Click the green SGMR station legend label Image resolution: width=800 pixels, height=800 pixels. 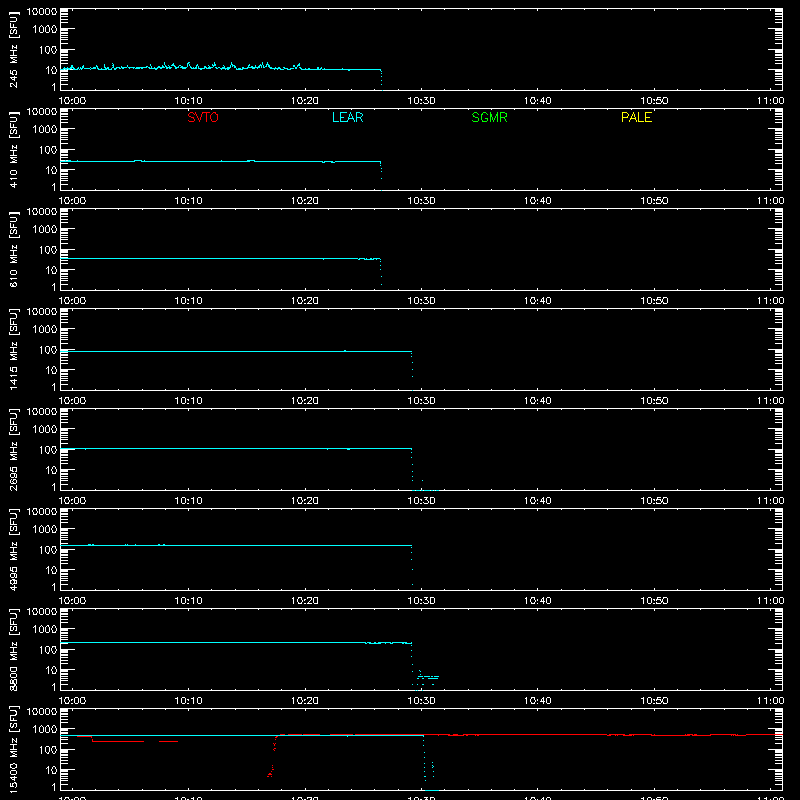click(x=489, y=117)
